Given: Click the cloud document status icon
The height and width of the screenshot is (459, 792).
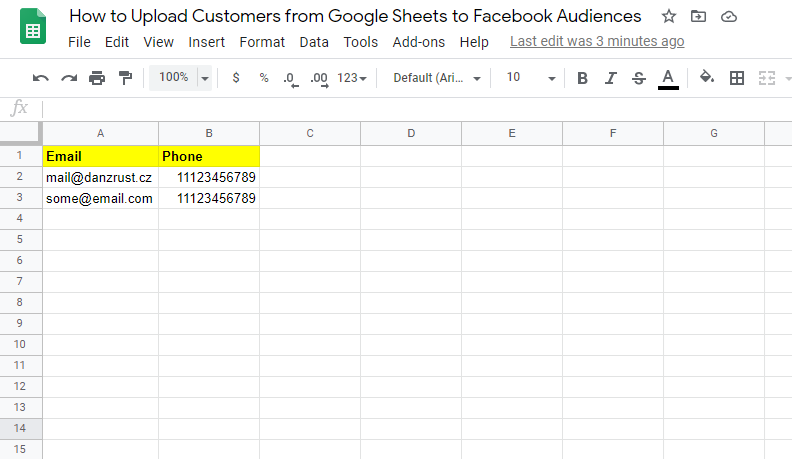Looking at the screenshot, I should click(728, 17).
